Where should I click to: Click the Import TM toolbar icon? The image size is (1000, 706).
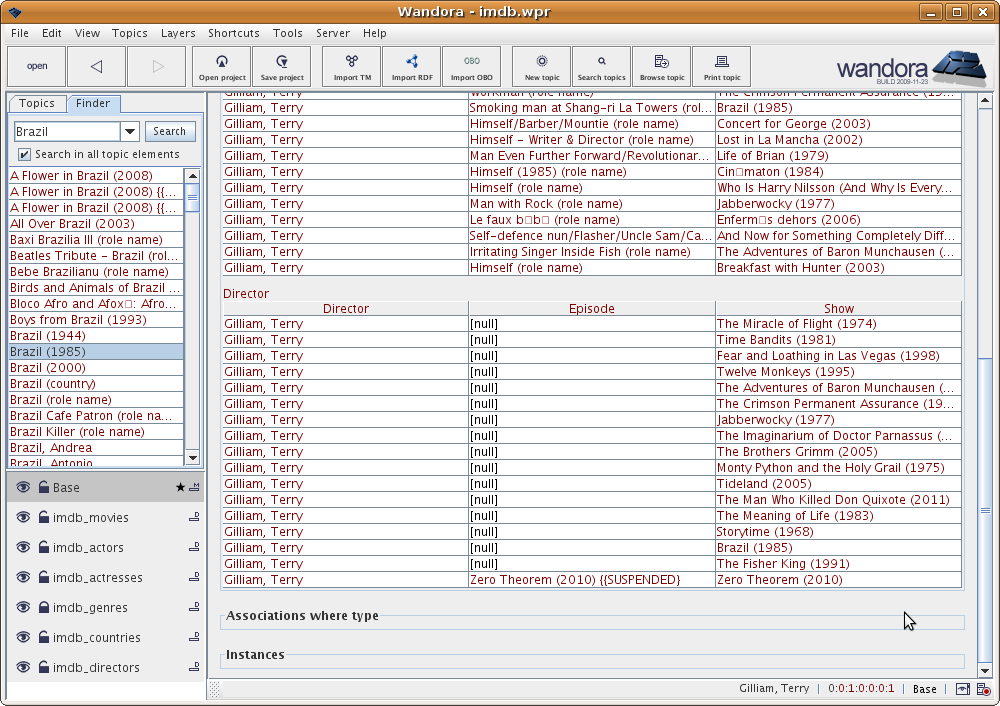(352, 66)
